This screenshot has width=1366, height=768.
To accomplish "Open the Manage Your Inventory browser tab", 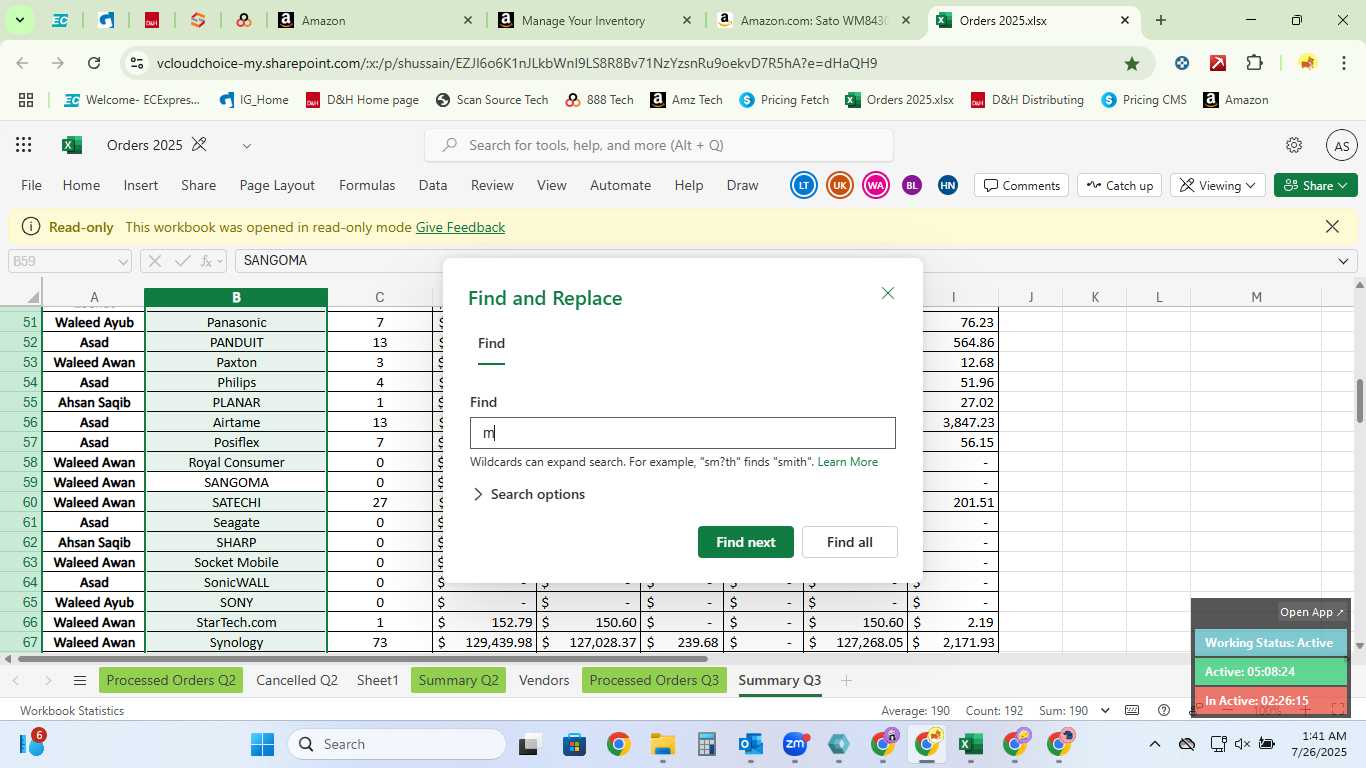I will 596,20.
